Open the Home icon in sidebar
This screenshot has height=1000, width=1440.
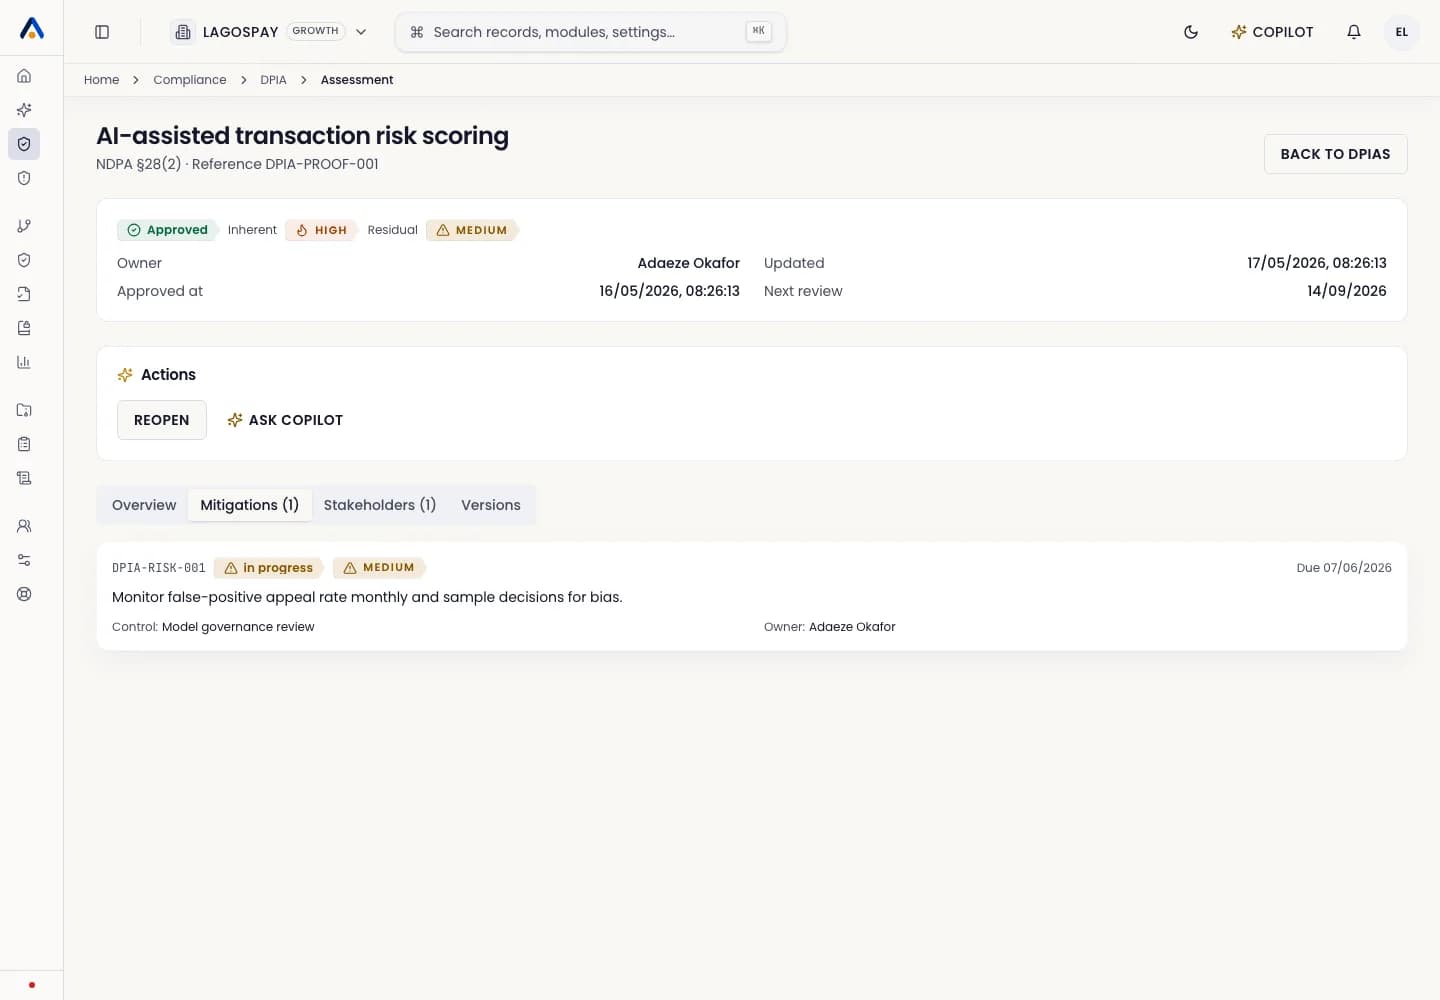click(24, 76)
